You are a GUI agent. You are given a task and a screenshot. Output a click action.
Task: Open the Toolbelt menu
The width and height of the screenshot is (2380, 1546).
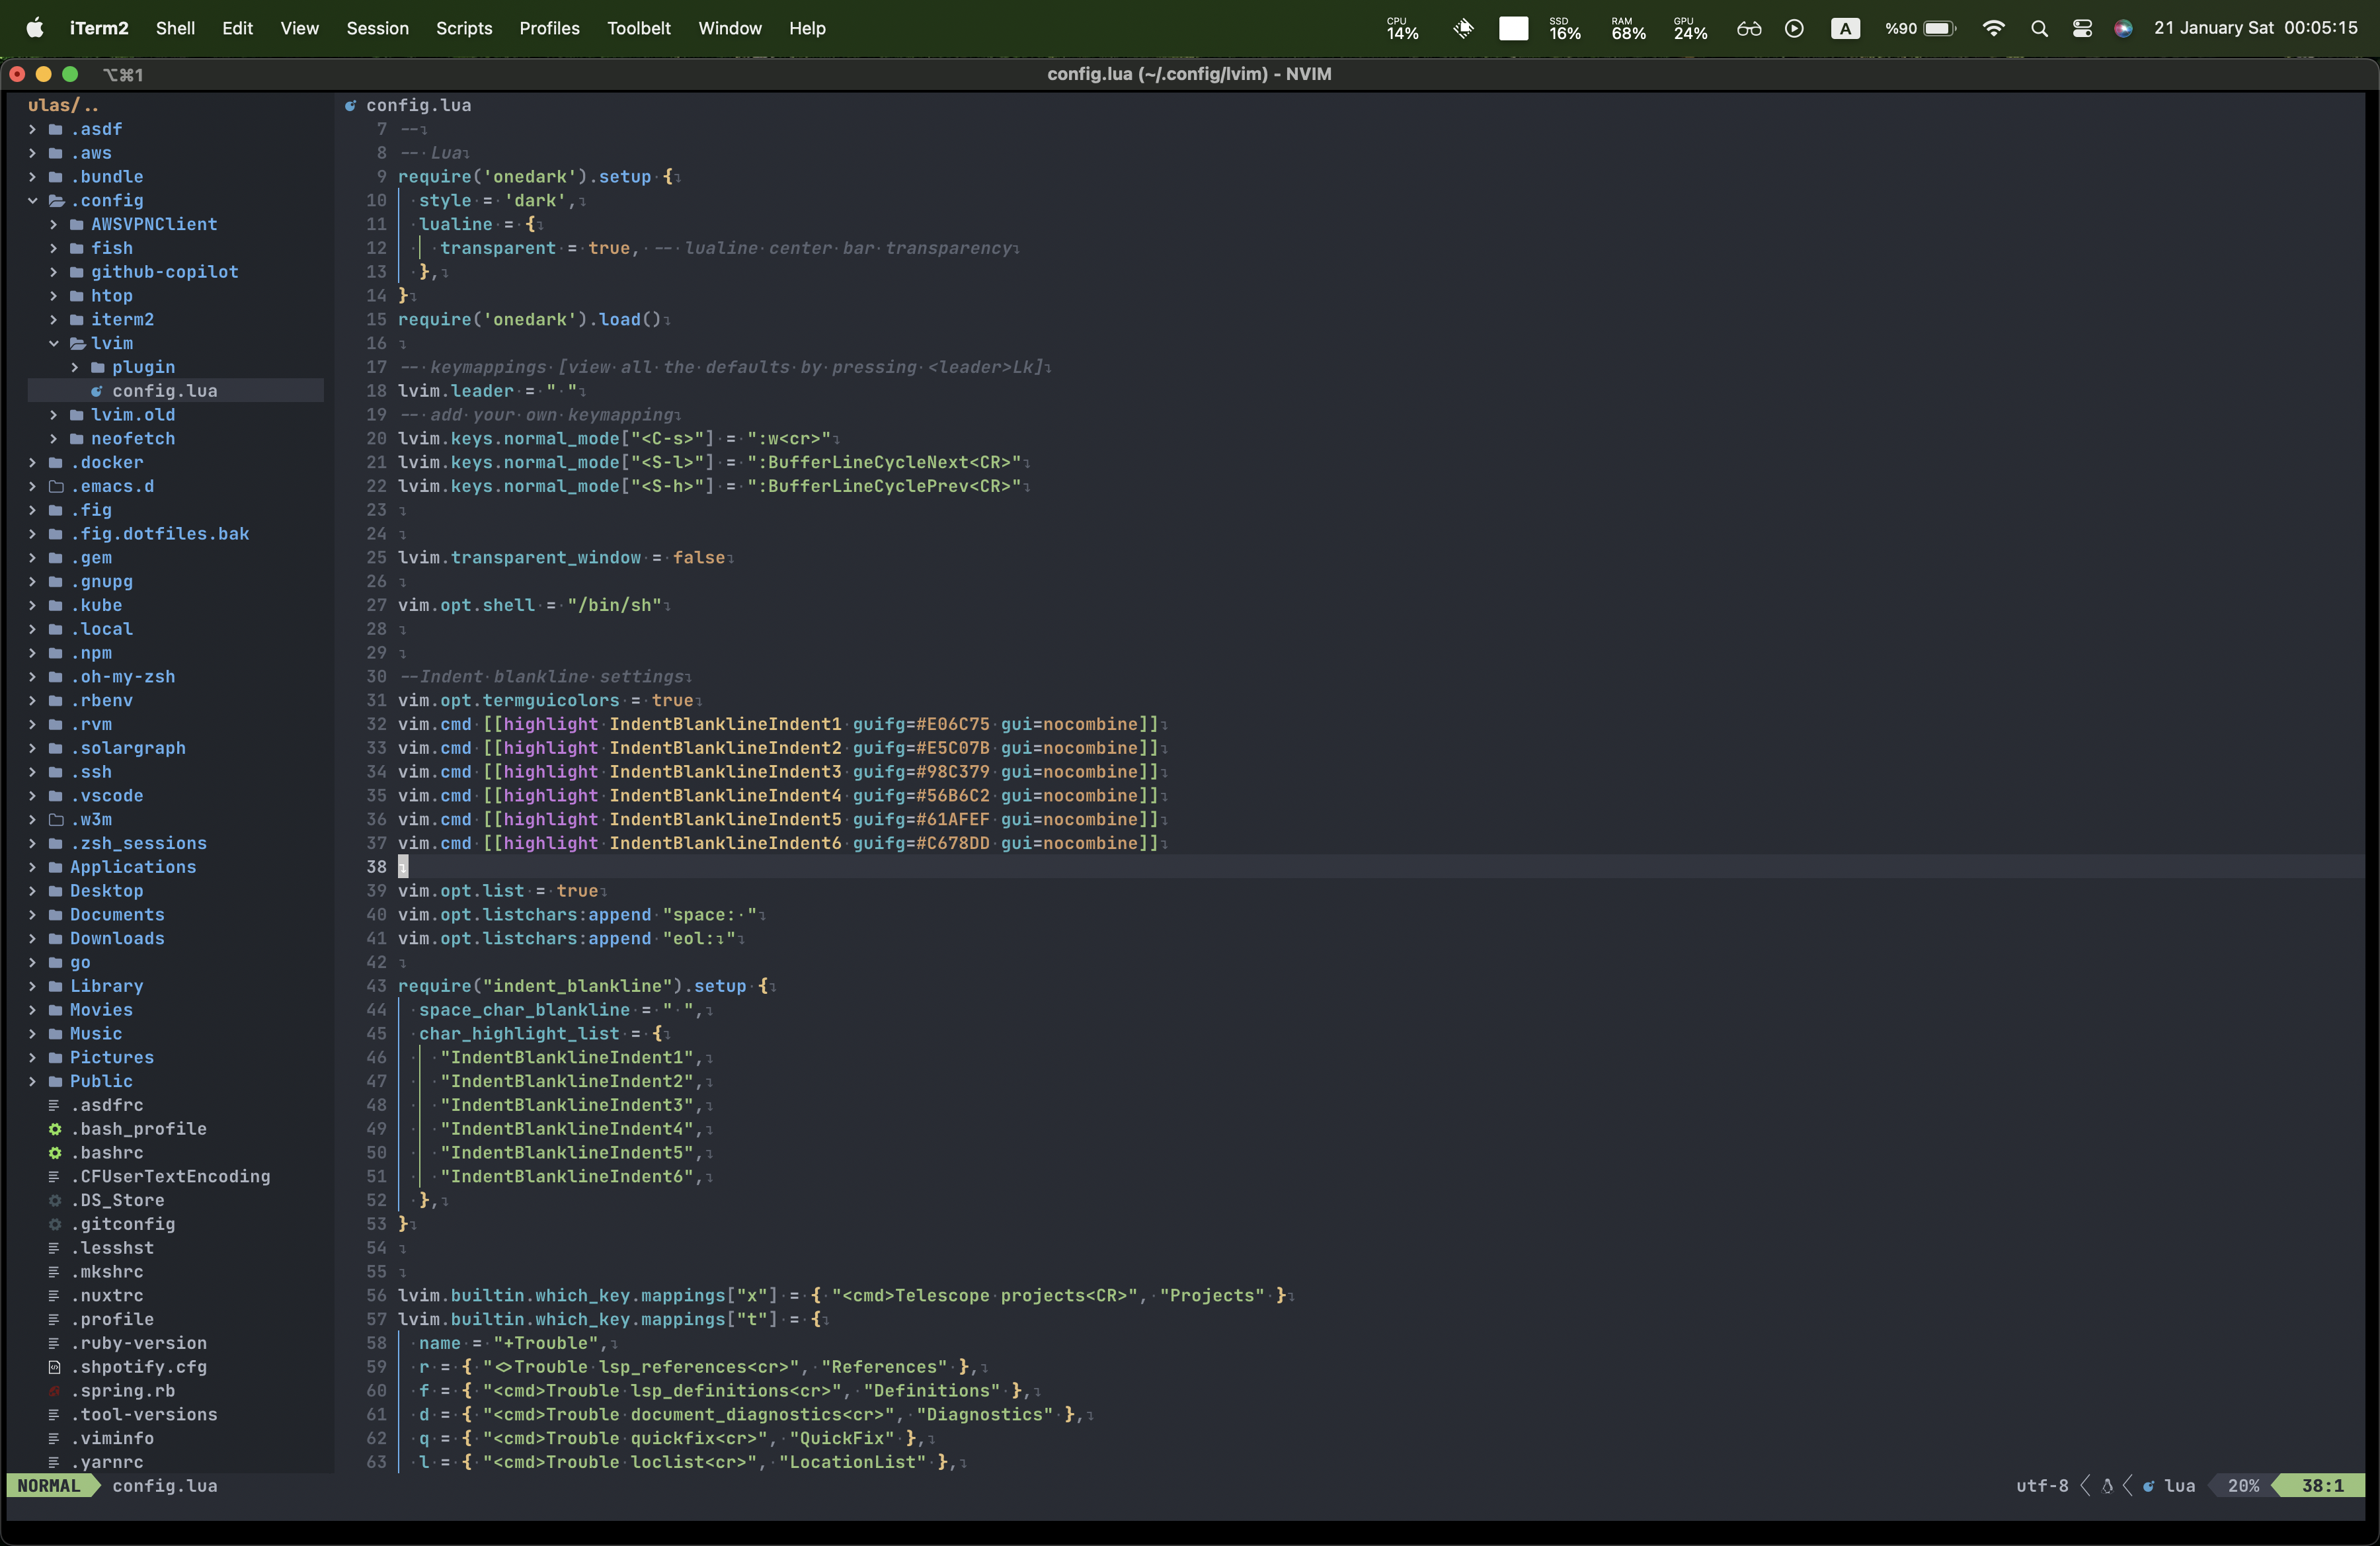(x=638, y=28)
